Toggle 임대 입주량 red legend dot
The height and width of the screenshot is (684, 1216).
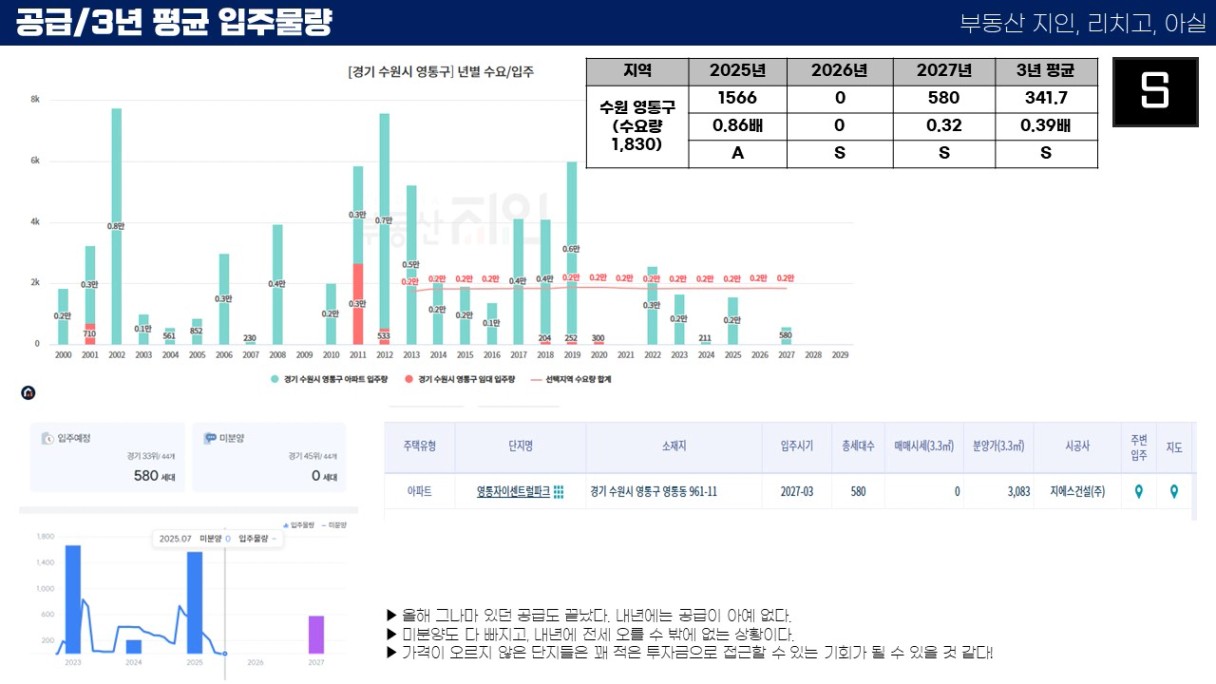pyautogui.click(x=409, y=380)
